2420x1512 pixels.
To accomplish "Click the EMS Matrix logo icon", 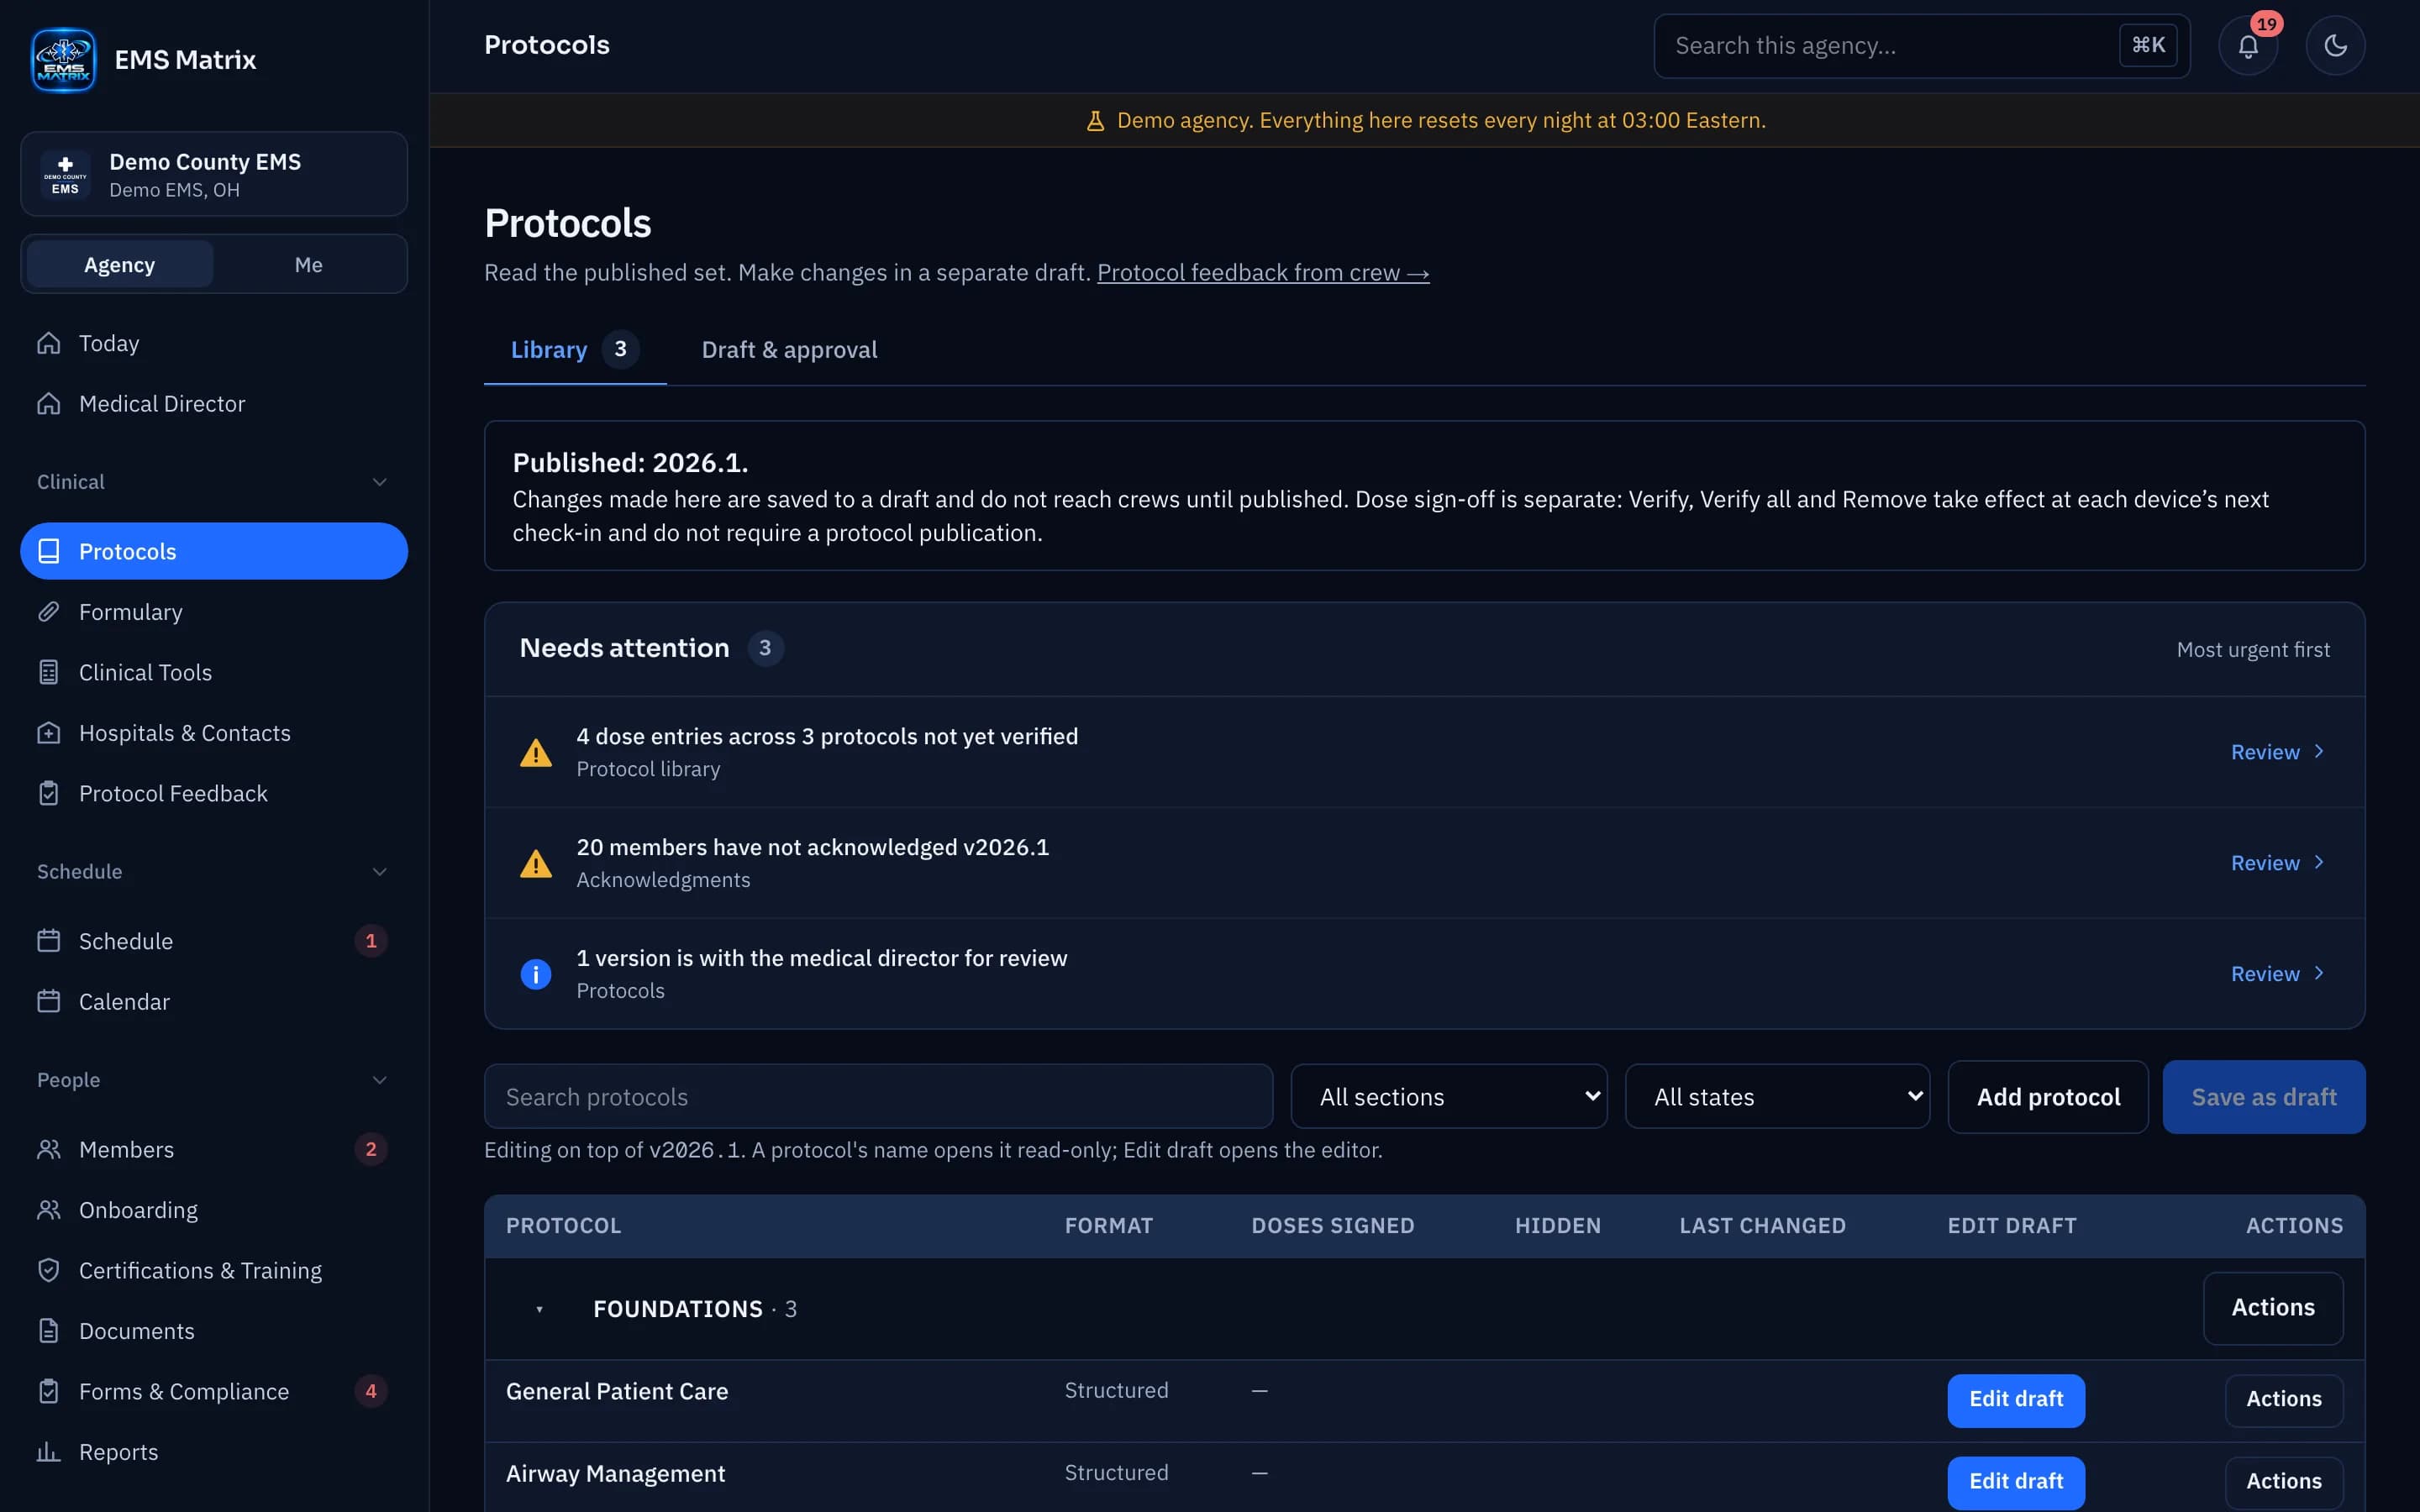I will click(x=63, y=60).
